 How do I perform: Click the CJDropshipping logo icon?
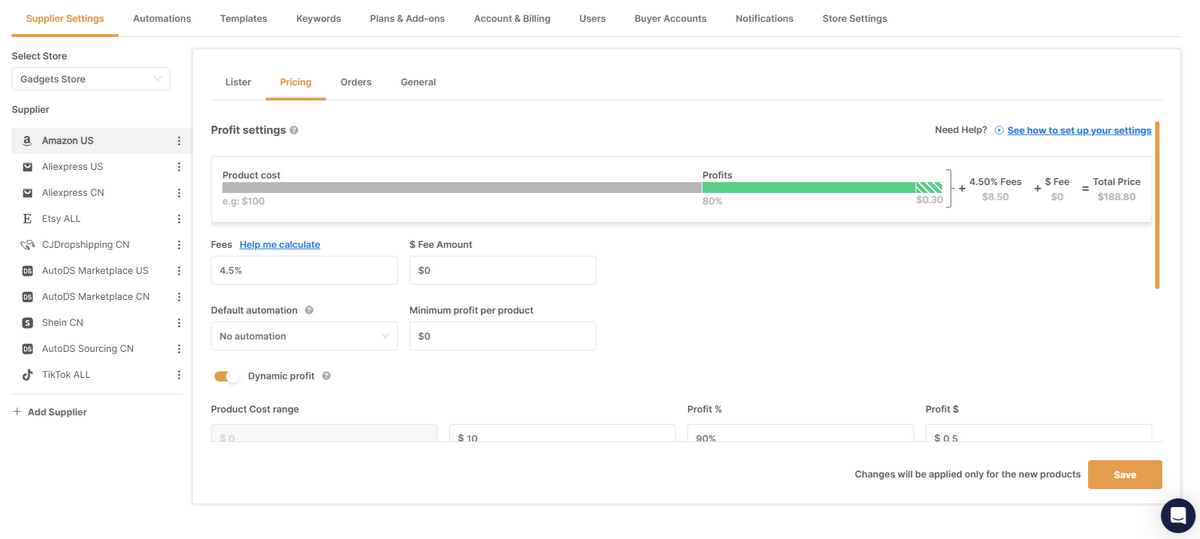point(28,245)
